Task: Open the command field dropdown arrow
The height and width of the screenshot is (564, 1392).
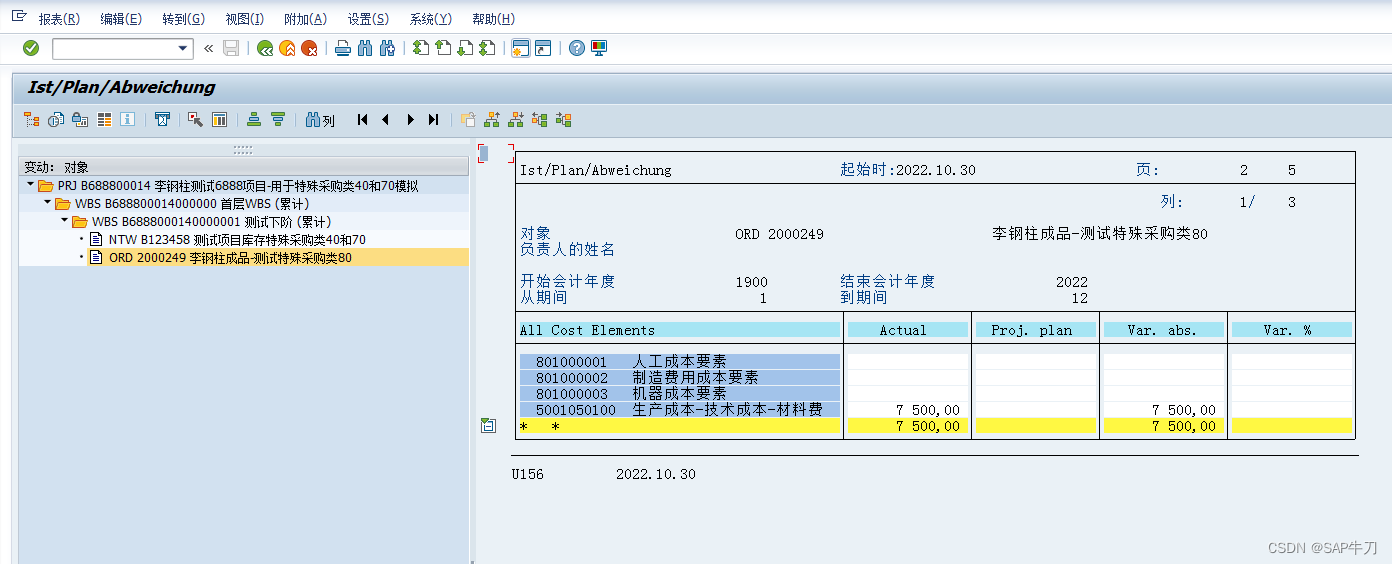Action: point(183,48)
